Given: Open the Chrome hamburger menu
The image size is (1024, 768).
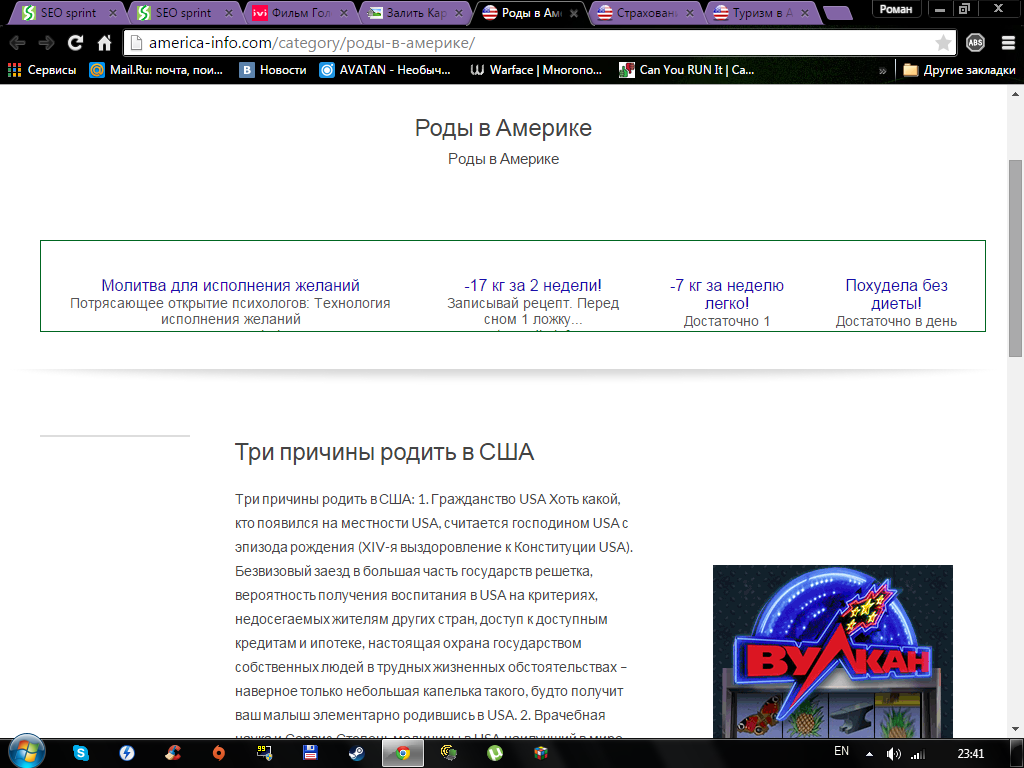Looking at the screenshot, I should tap(1008, 43).
